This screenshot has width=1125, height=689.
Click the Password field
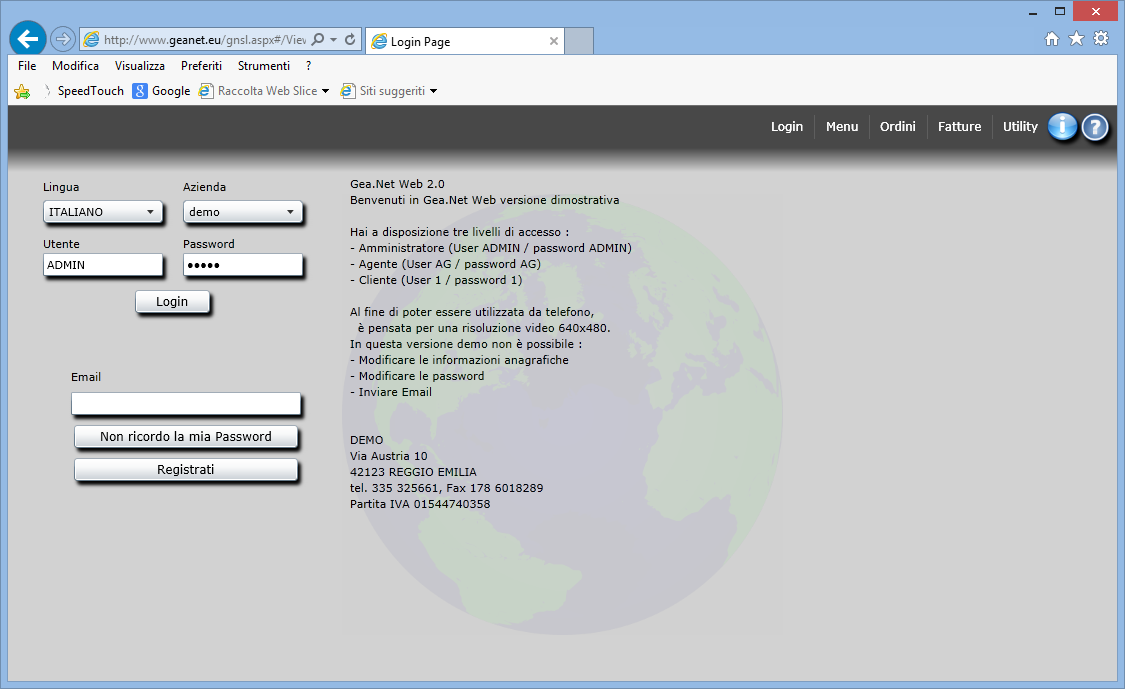tap(243, 265)
